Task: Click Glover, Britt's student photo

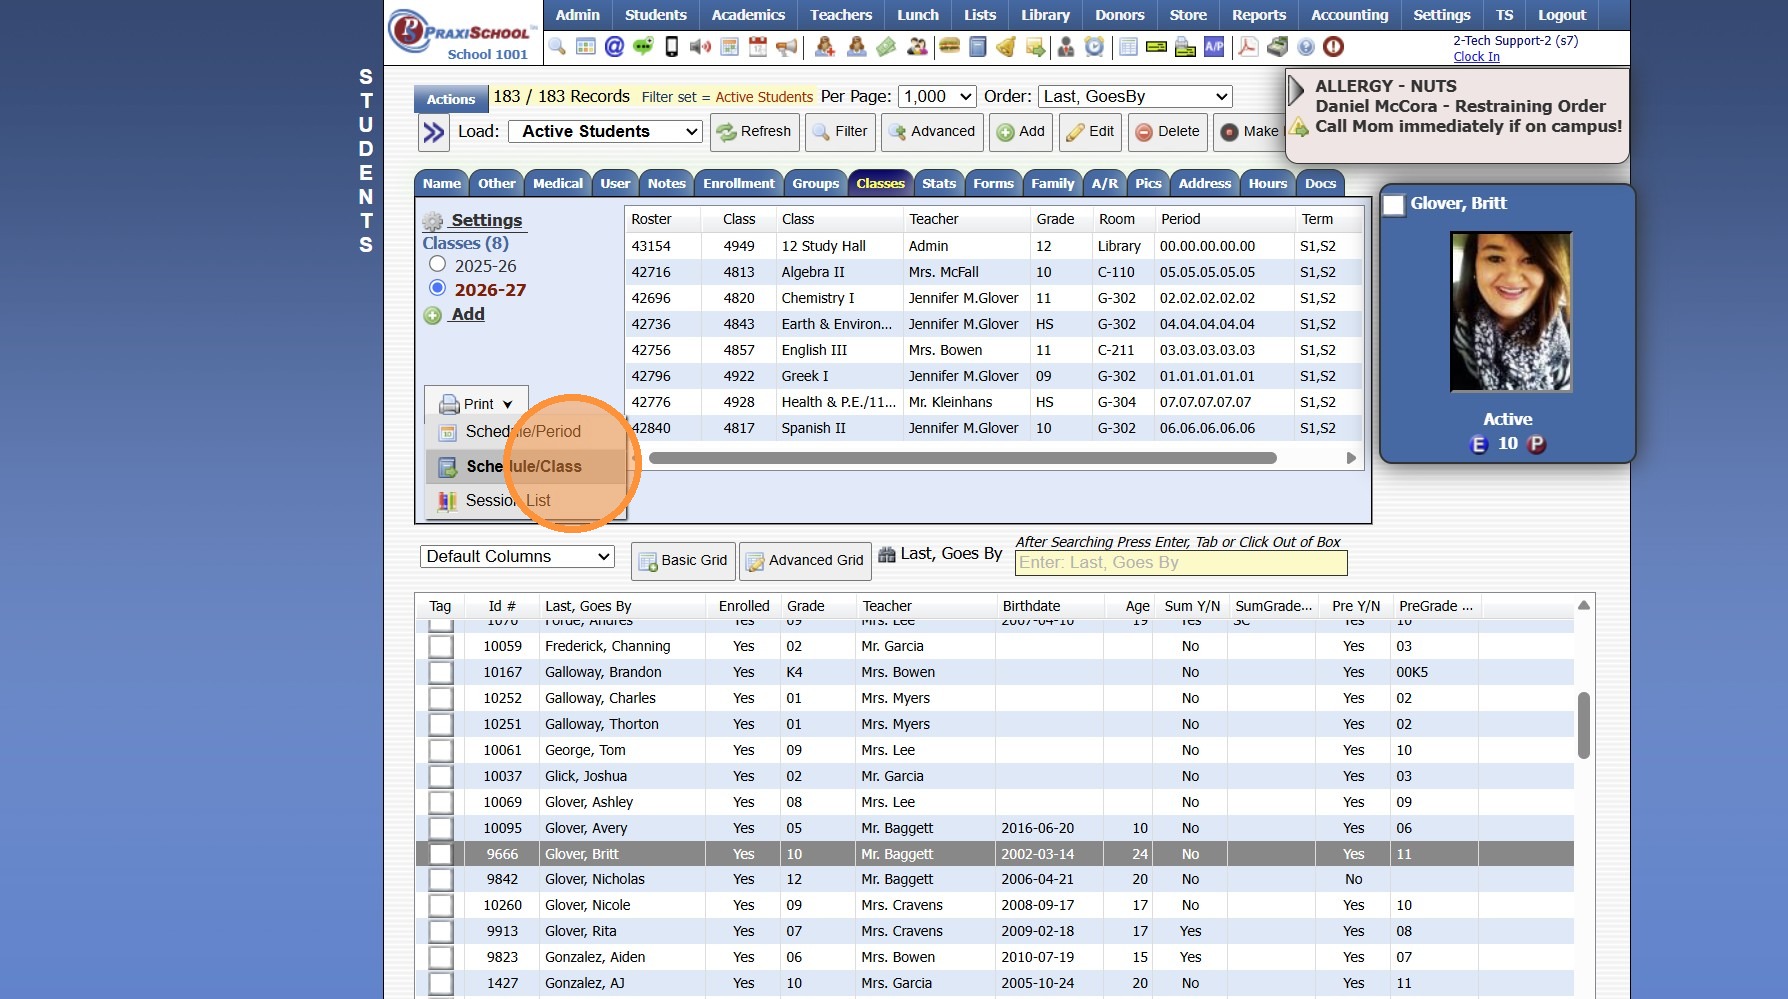Action: pyautogui.click(x=1510, y=311)
